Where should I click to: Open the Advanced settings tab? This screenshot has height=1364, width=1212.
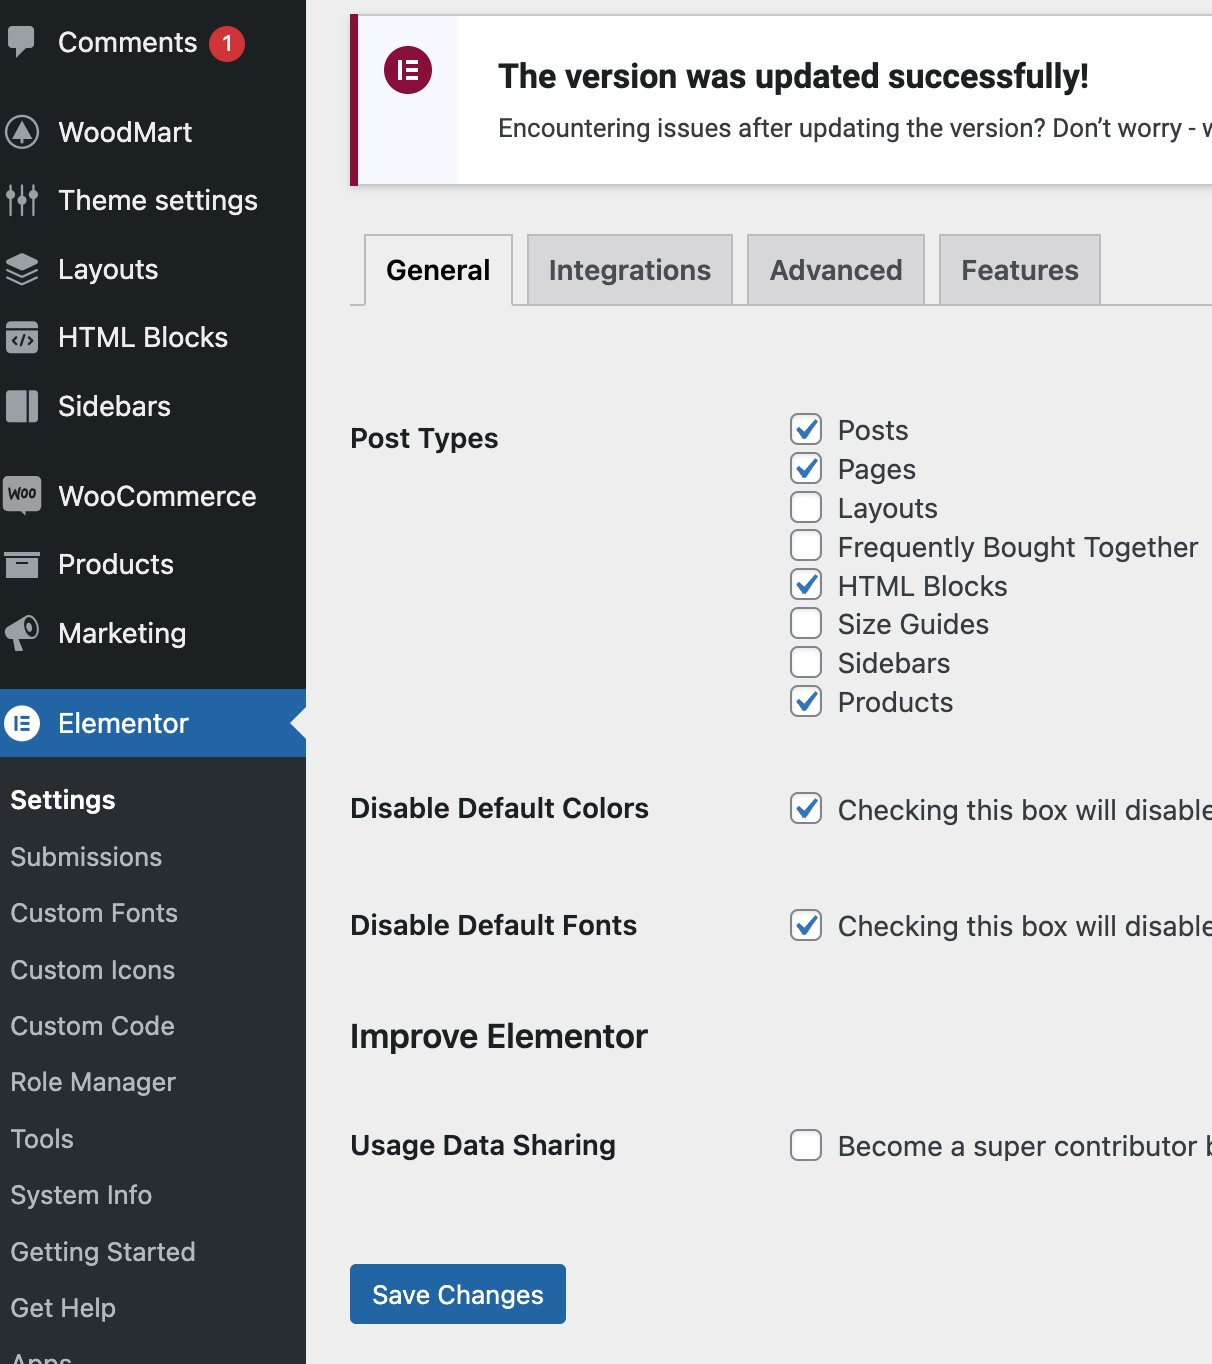coord(836,270)
